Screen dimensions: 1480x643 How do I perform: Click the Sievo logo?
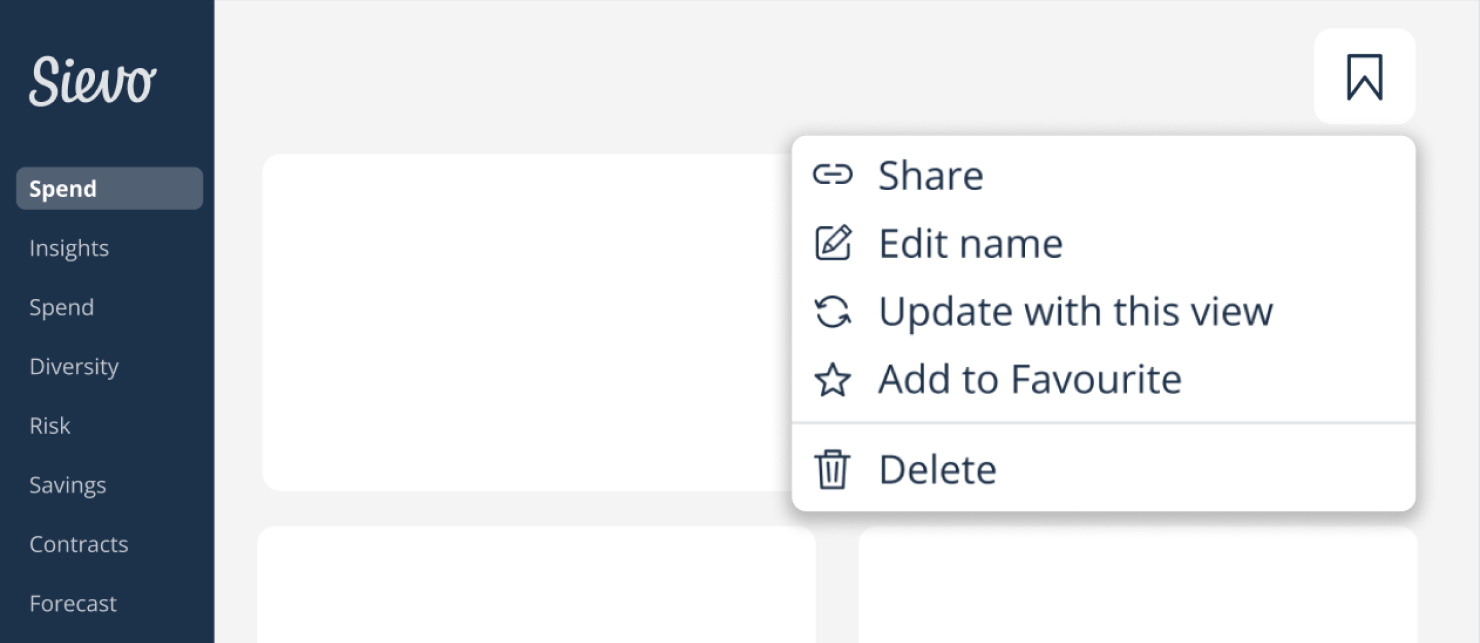click(92, 81)
